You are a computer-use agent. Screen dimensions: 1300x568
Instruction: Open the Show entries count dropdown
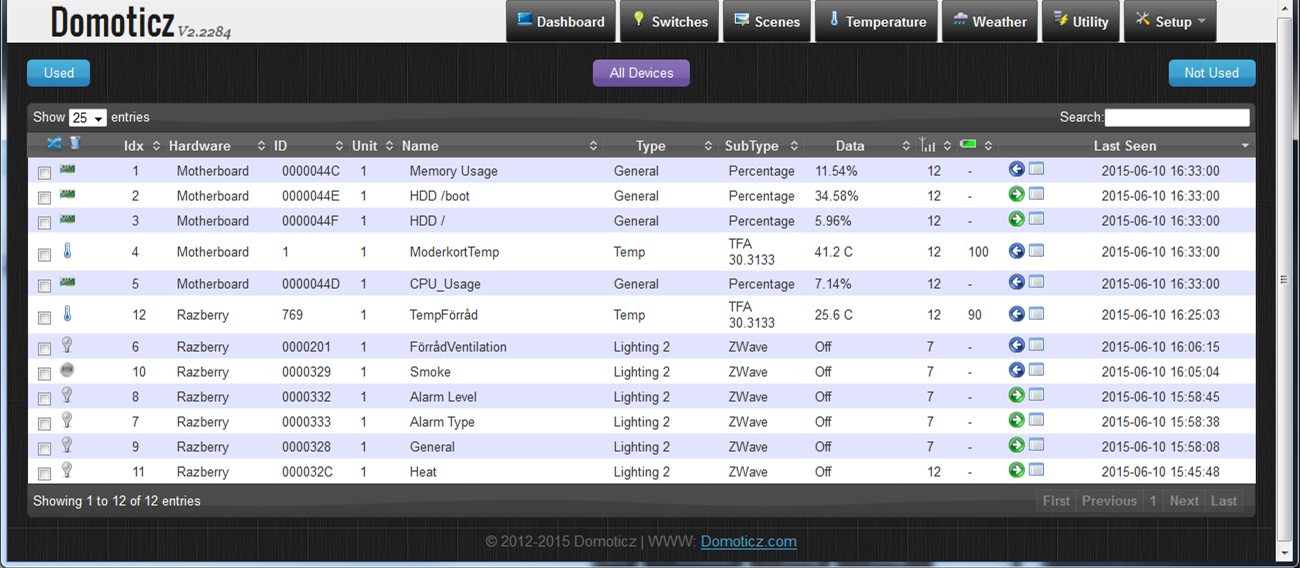pos(88,118)
